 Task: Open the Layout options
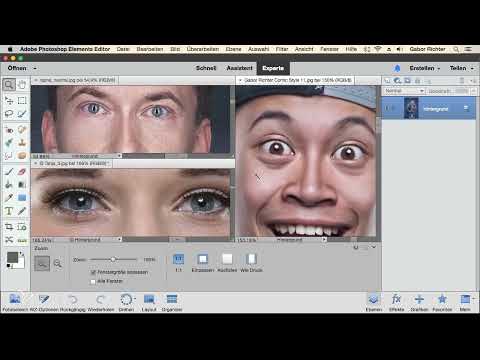coord(149,303)
